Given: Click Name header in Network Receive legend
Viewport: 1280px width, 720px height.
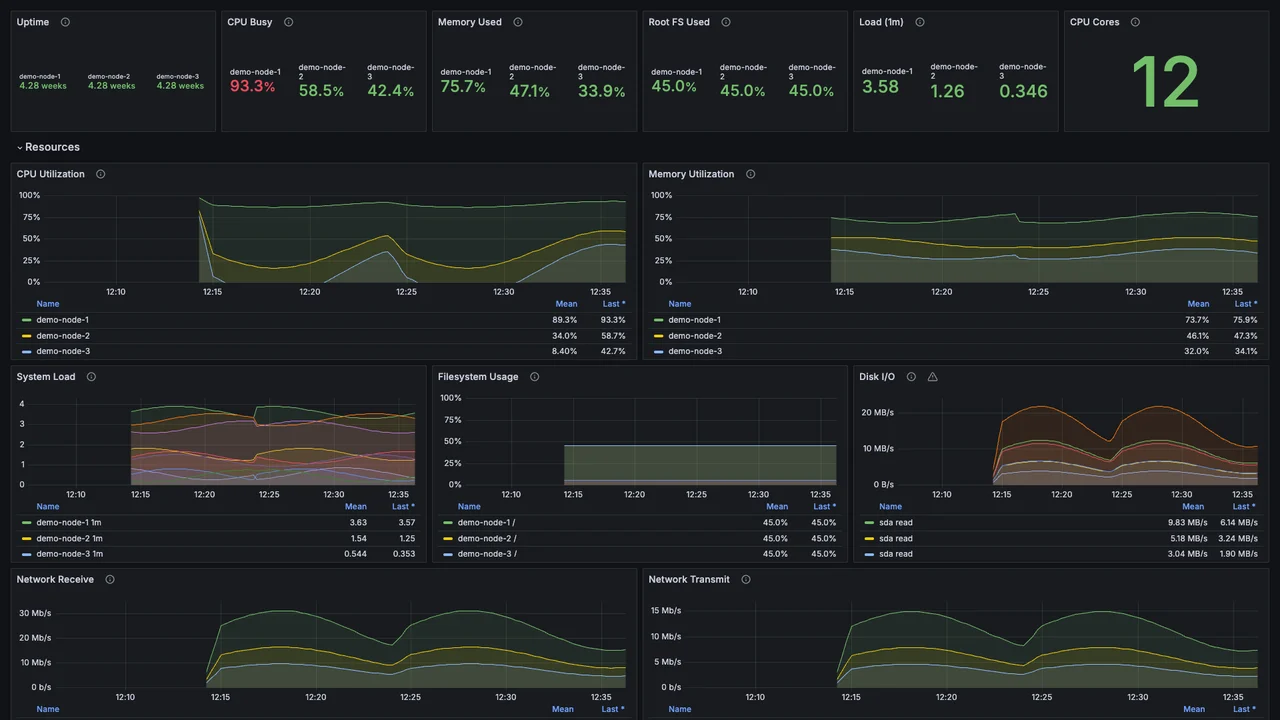Looking at the screenshot, I should click(48, 709).
